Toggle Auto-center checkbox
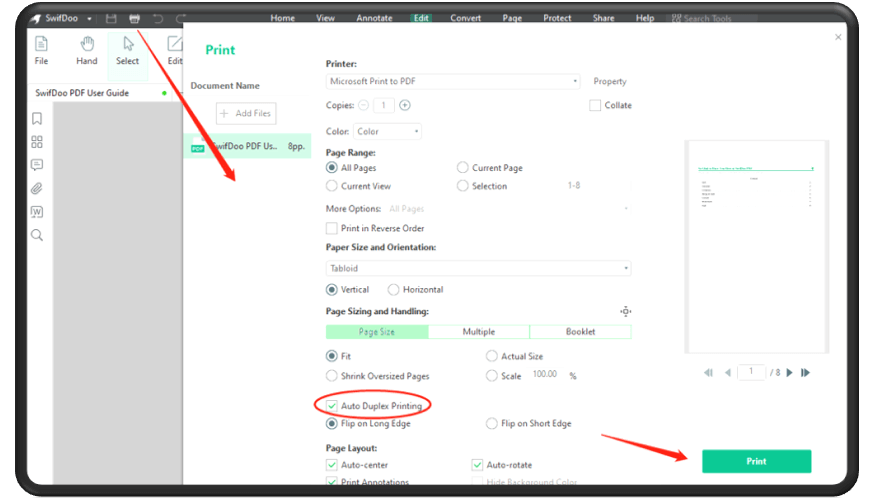Screen dimensions: 874x498 [x=332, y=465]
